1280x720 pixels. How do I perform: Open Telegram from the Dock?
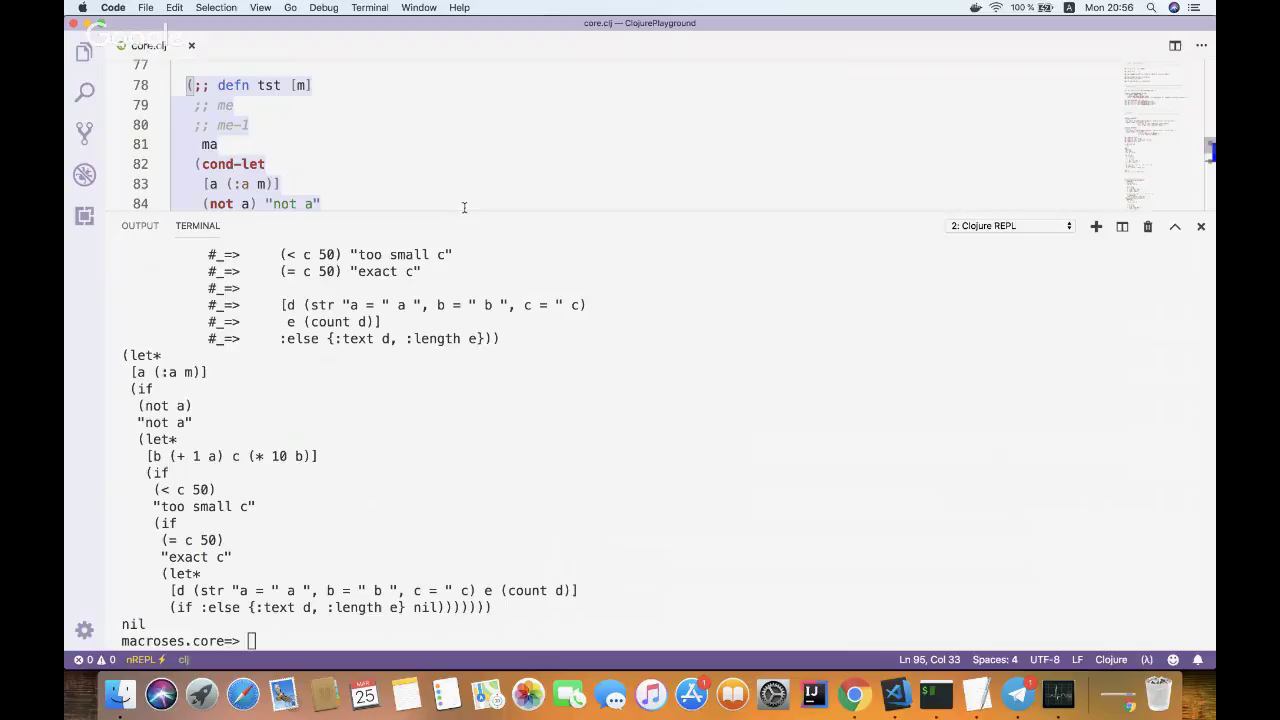point(1018,693)
